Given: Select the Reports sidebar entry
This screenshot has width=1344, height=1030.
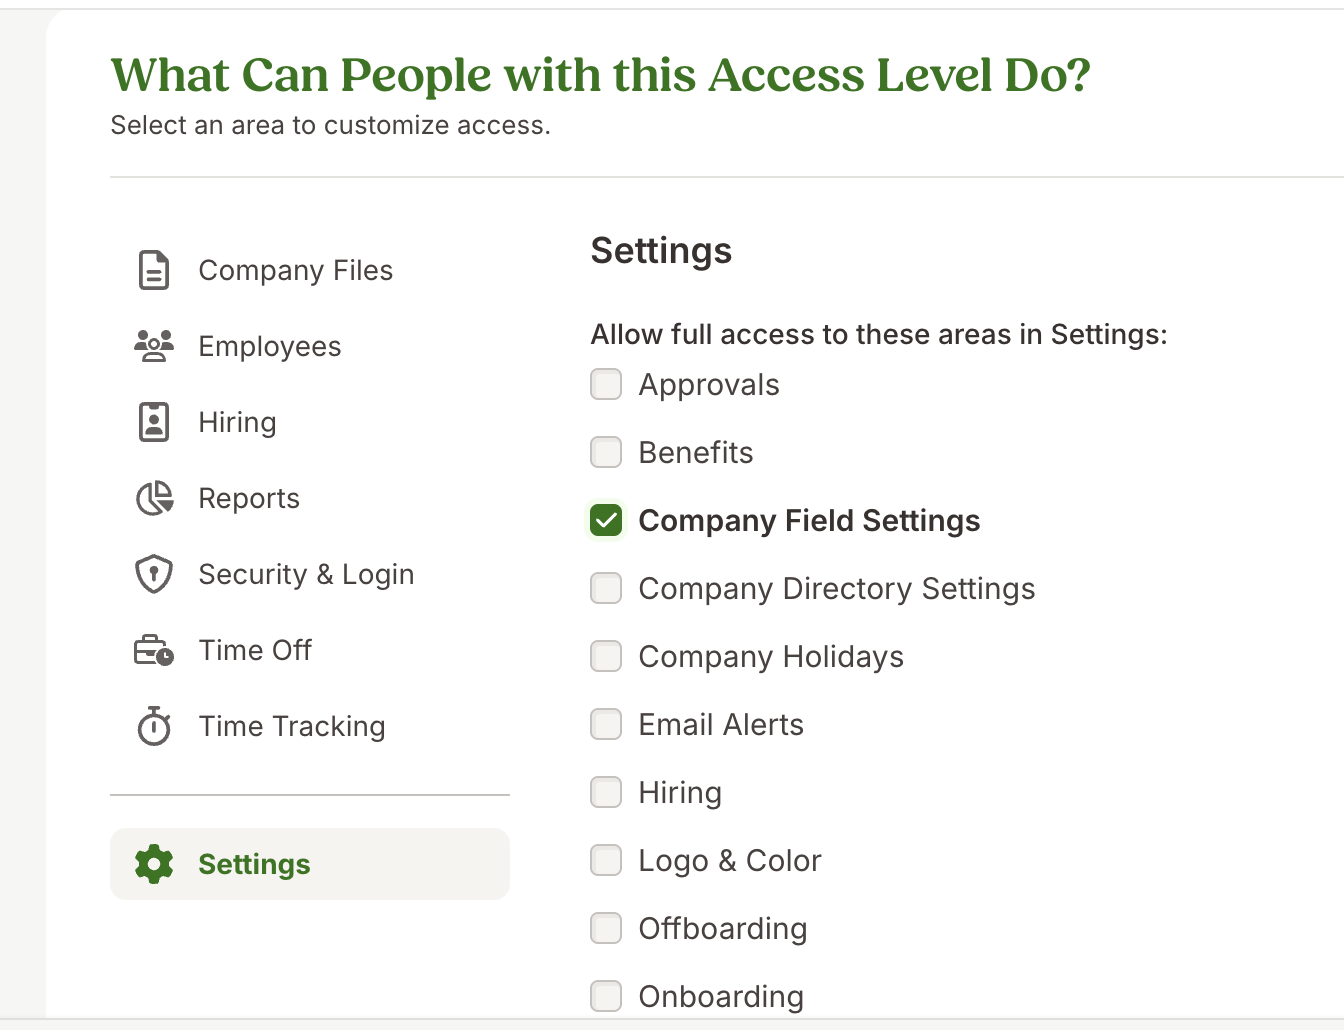Looking at the screenshot, I should (249, 497).
